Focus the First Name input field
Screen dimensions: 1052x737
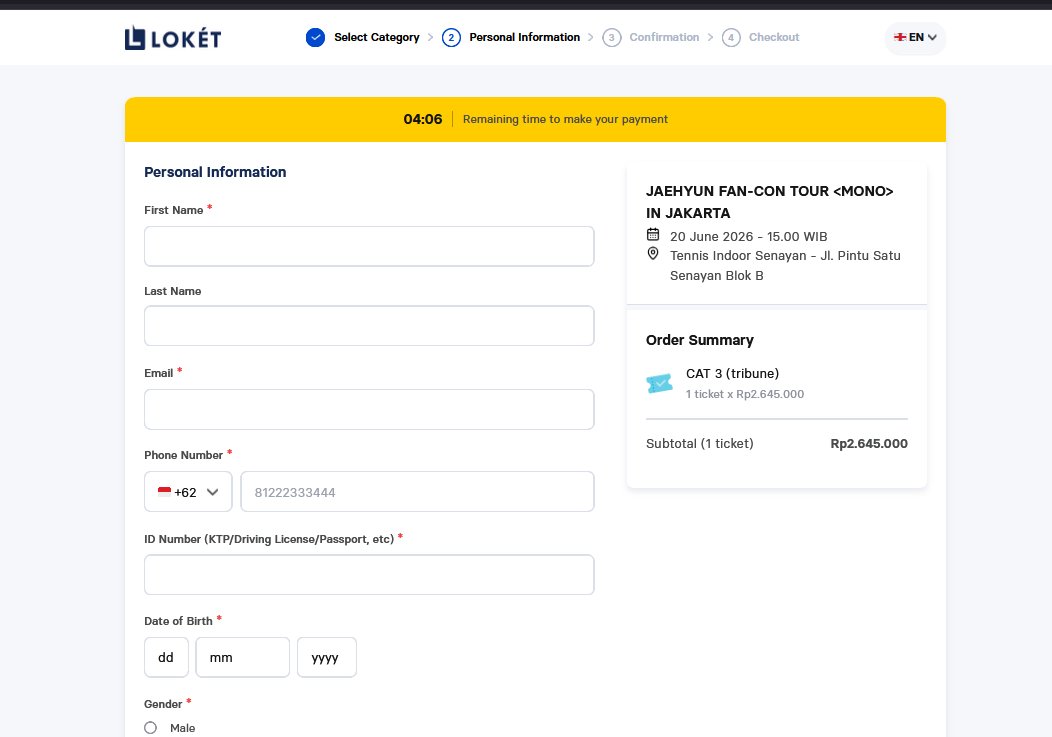tap(369, 246)
